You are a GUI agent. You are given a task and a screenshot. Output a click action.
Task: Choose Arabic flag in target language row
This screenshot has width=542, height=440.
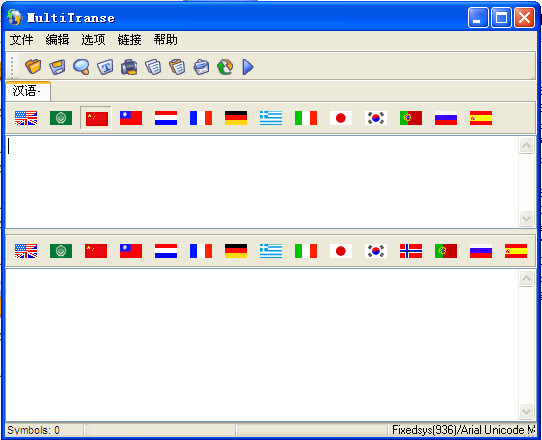pyautogui.click(x=61, y=251)
